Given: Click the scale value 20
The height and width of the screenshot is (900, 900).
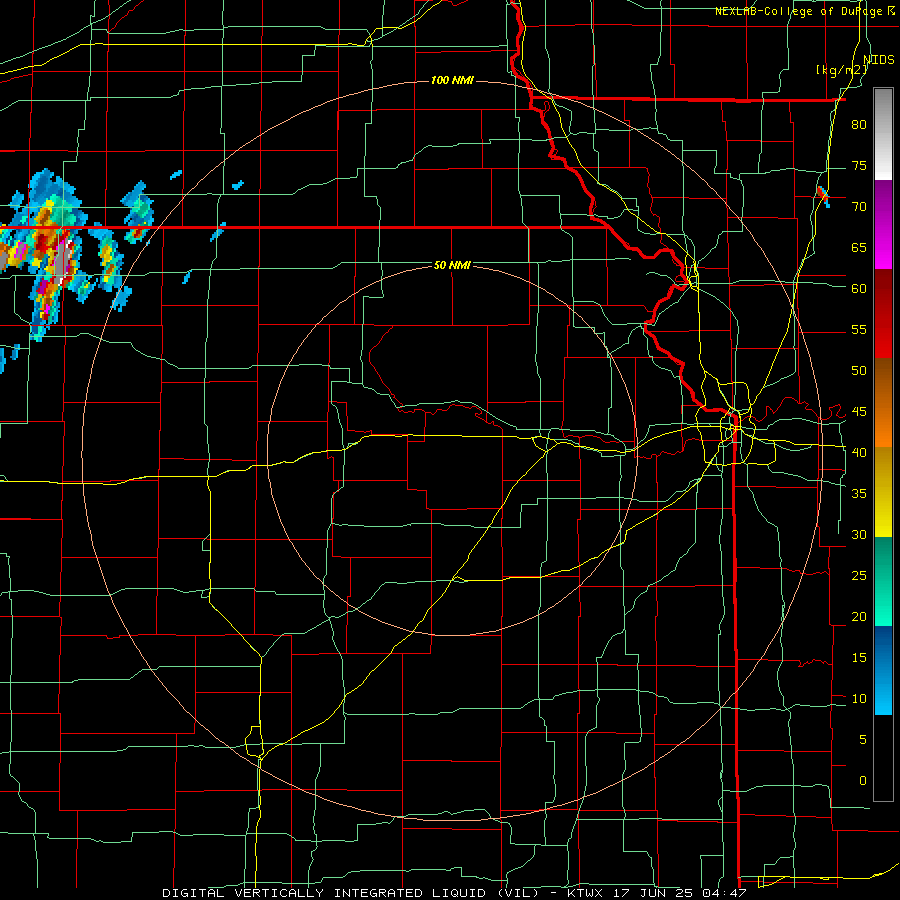Looking at the screenshot, I should point(859,616).
